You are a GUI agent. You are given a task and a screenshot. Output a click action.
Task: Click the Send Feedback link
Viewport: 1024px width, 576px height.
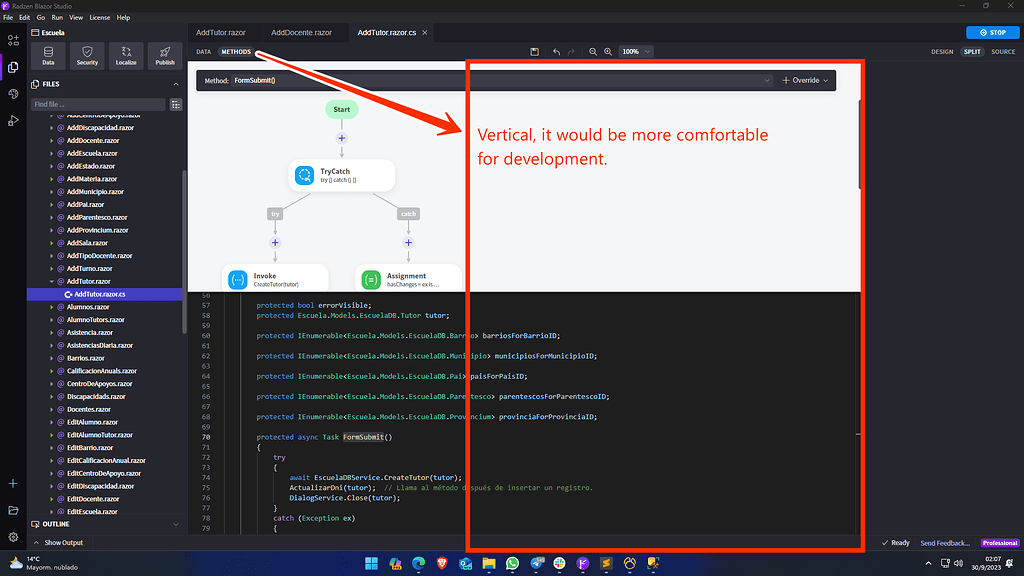944,542
